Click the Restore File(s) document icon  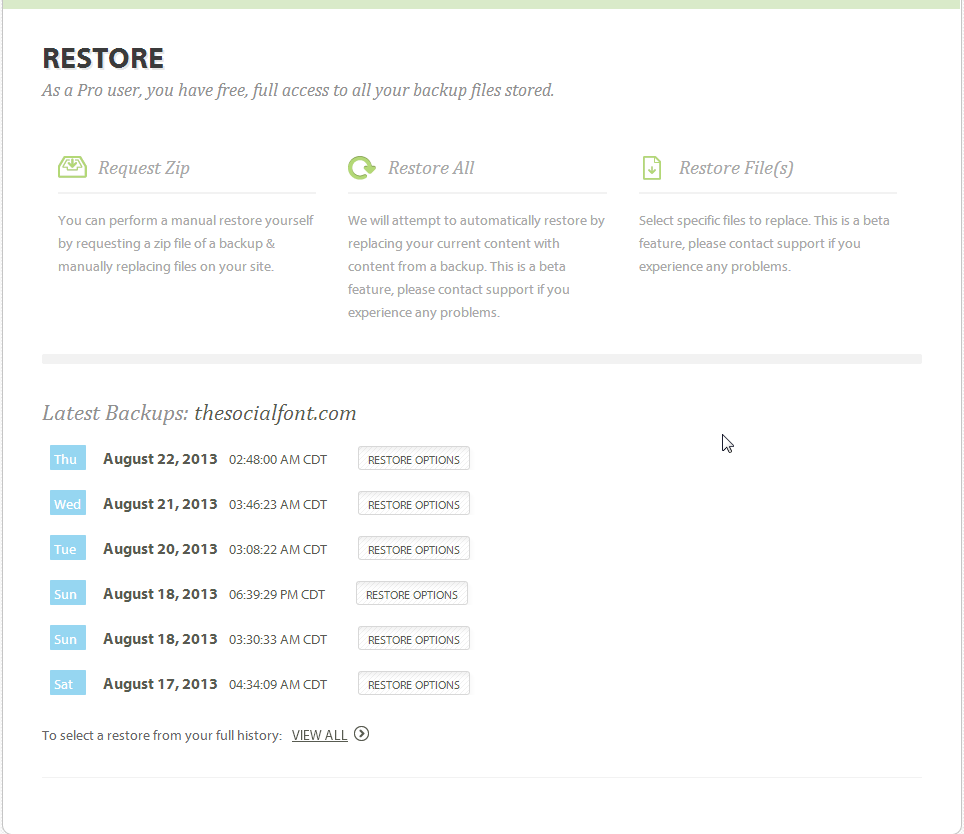click(652, 168)
